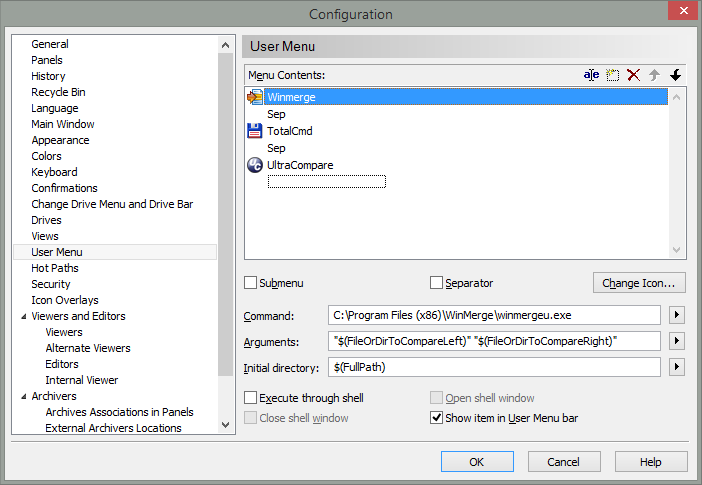Open the Command field arrow menu

(x=676, y=315)
